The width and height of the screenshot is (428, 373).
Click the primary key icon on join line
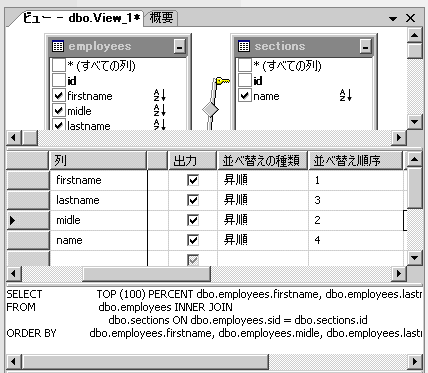point(223,81)
